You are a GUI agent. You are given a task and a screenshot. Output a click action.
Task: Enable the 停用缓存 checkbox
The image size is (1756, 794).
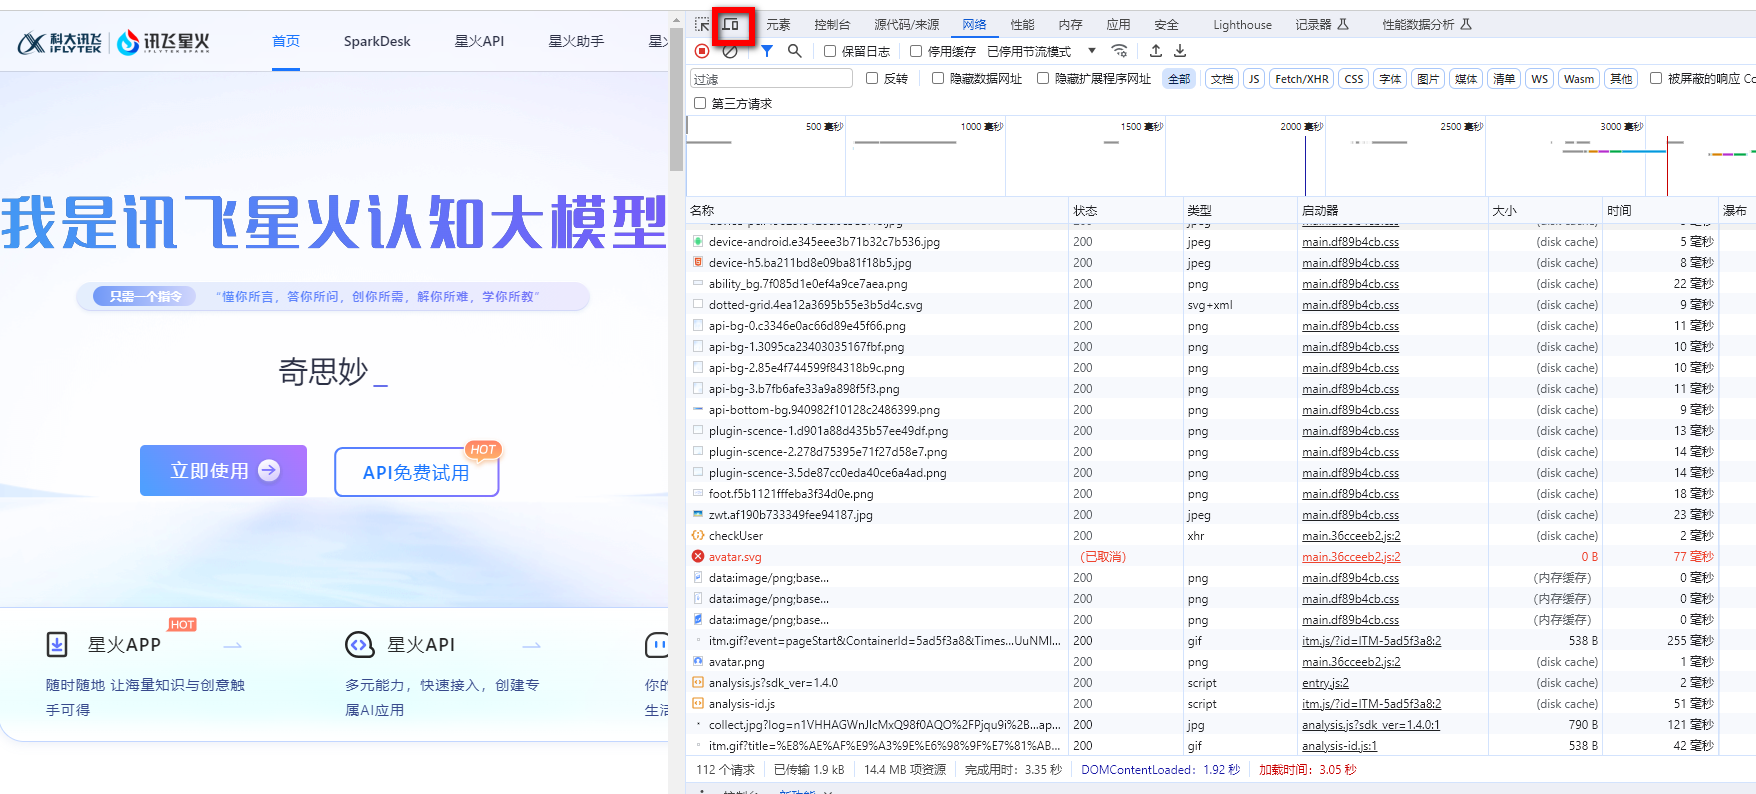[x=916, y=51]
